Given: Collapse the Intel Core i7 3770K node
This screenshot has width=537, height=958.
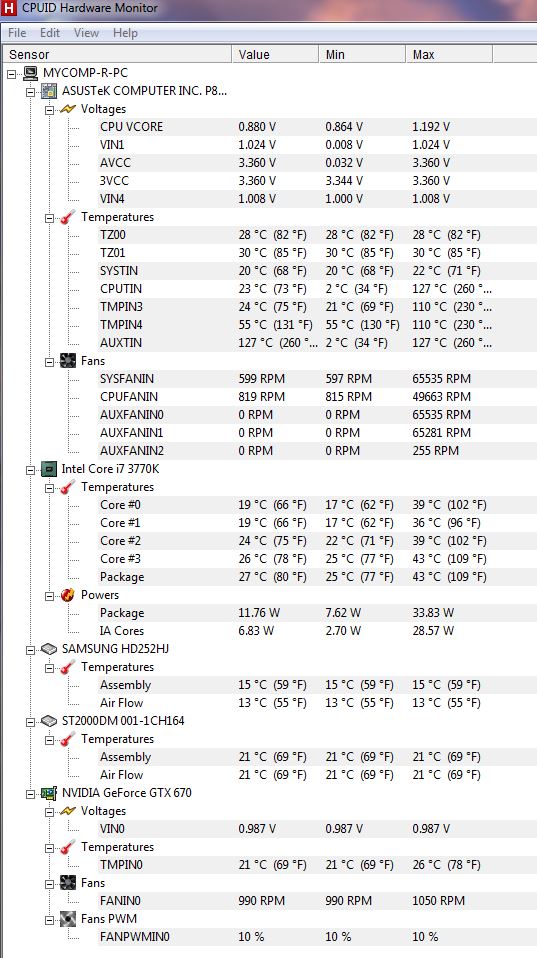Looking at the screenshot, I should (30, 469).
